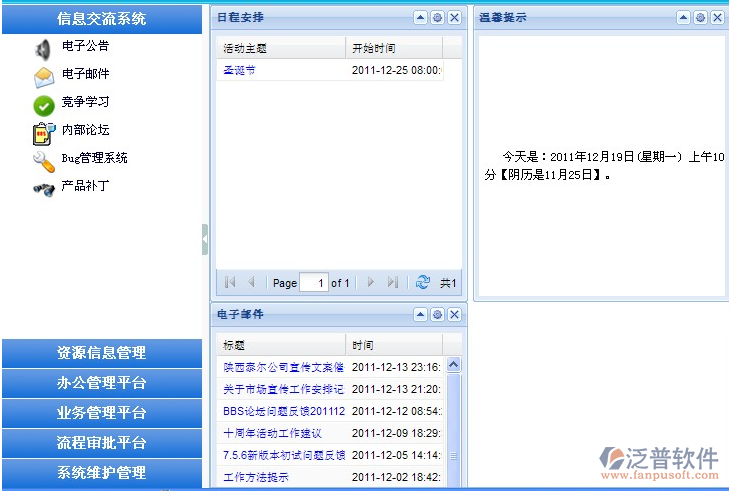729x491 pixels.
Task: Click the 竞争学习 green check icon
Action: pos(44,106)
